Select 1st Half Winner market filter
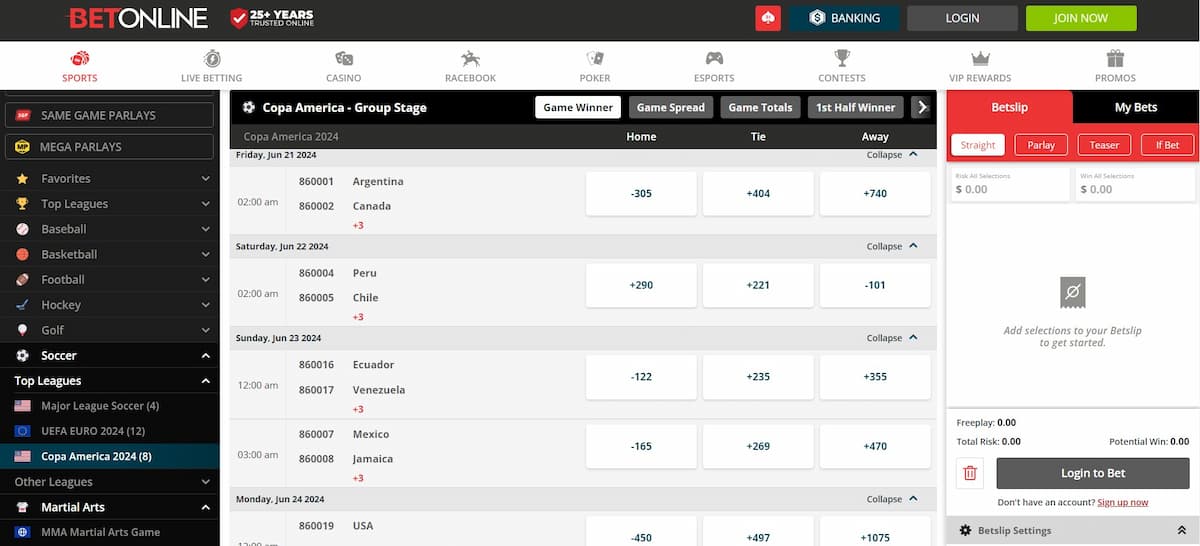 pos(856,107)
